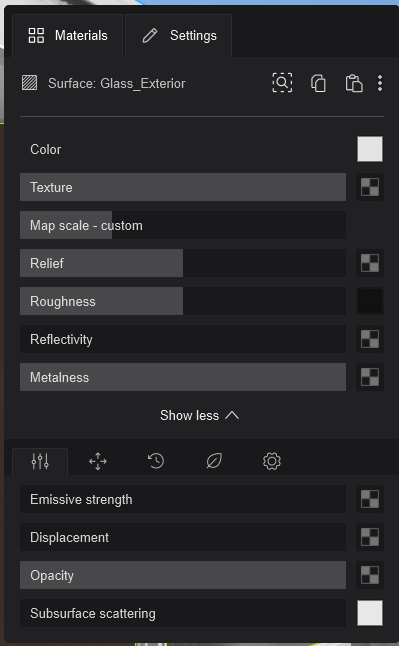The width and height of the screenshot is (399, 646).
Task: Click the Map scale - custom field
Action: [x=183, y=225]
